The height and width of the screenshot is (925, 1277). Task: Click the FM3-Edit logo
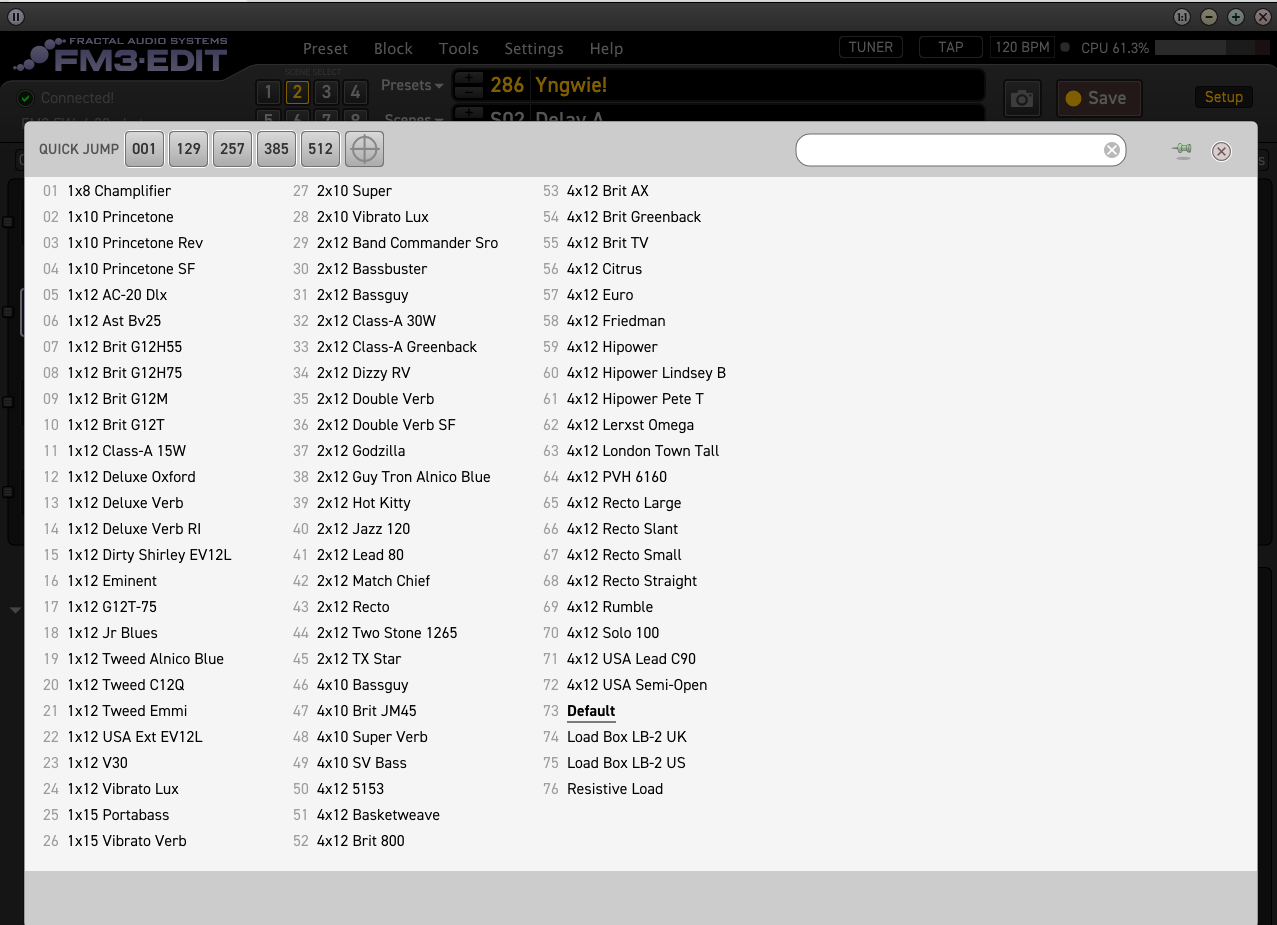coord(122,56)
